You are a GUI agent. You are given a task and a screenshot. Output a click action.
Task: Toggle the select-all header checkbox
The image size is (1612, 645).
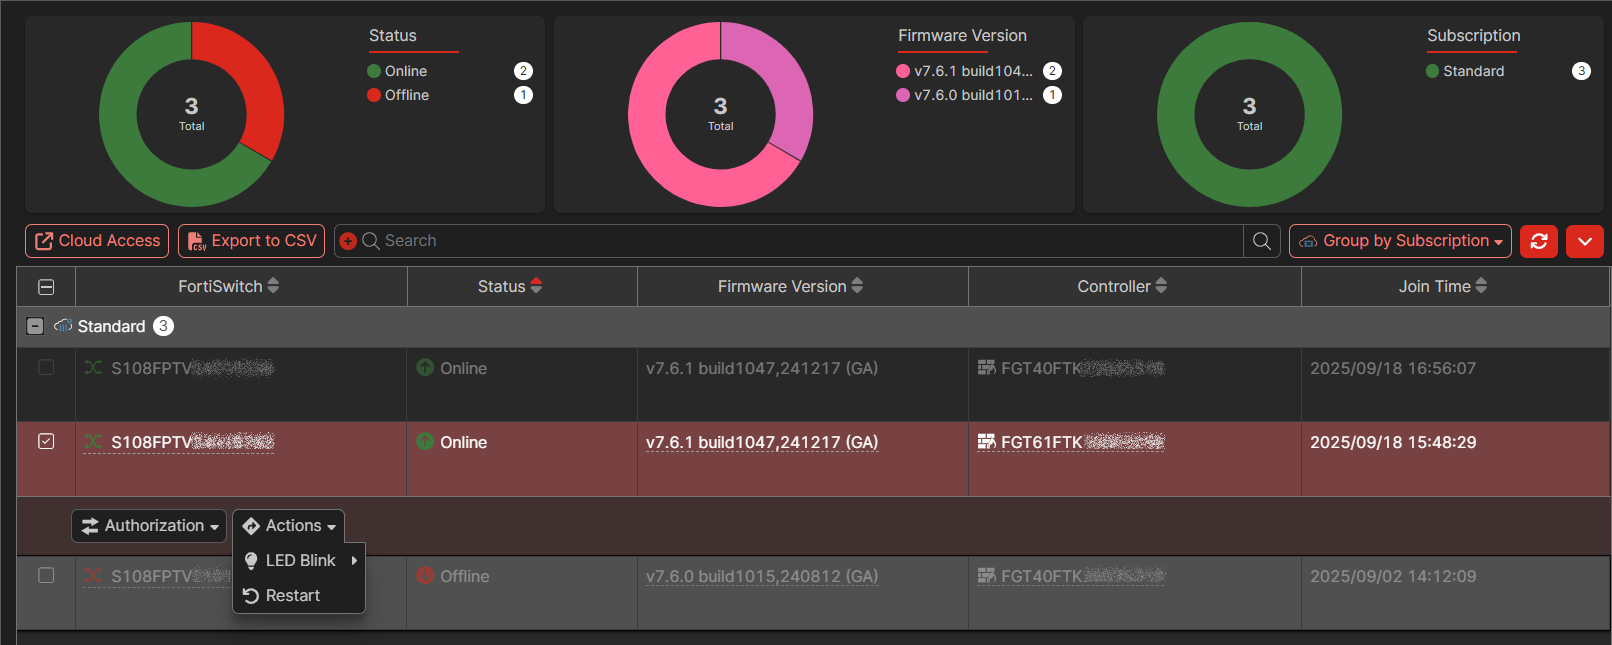46,287
